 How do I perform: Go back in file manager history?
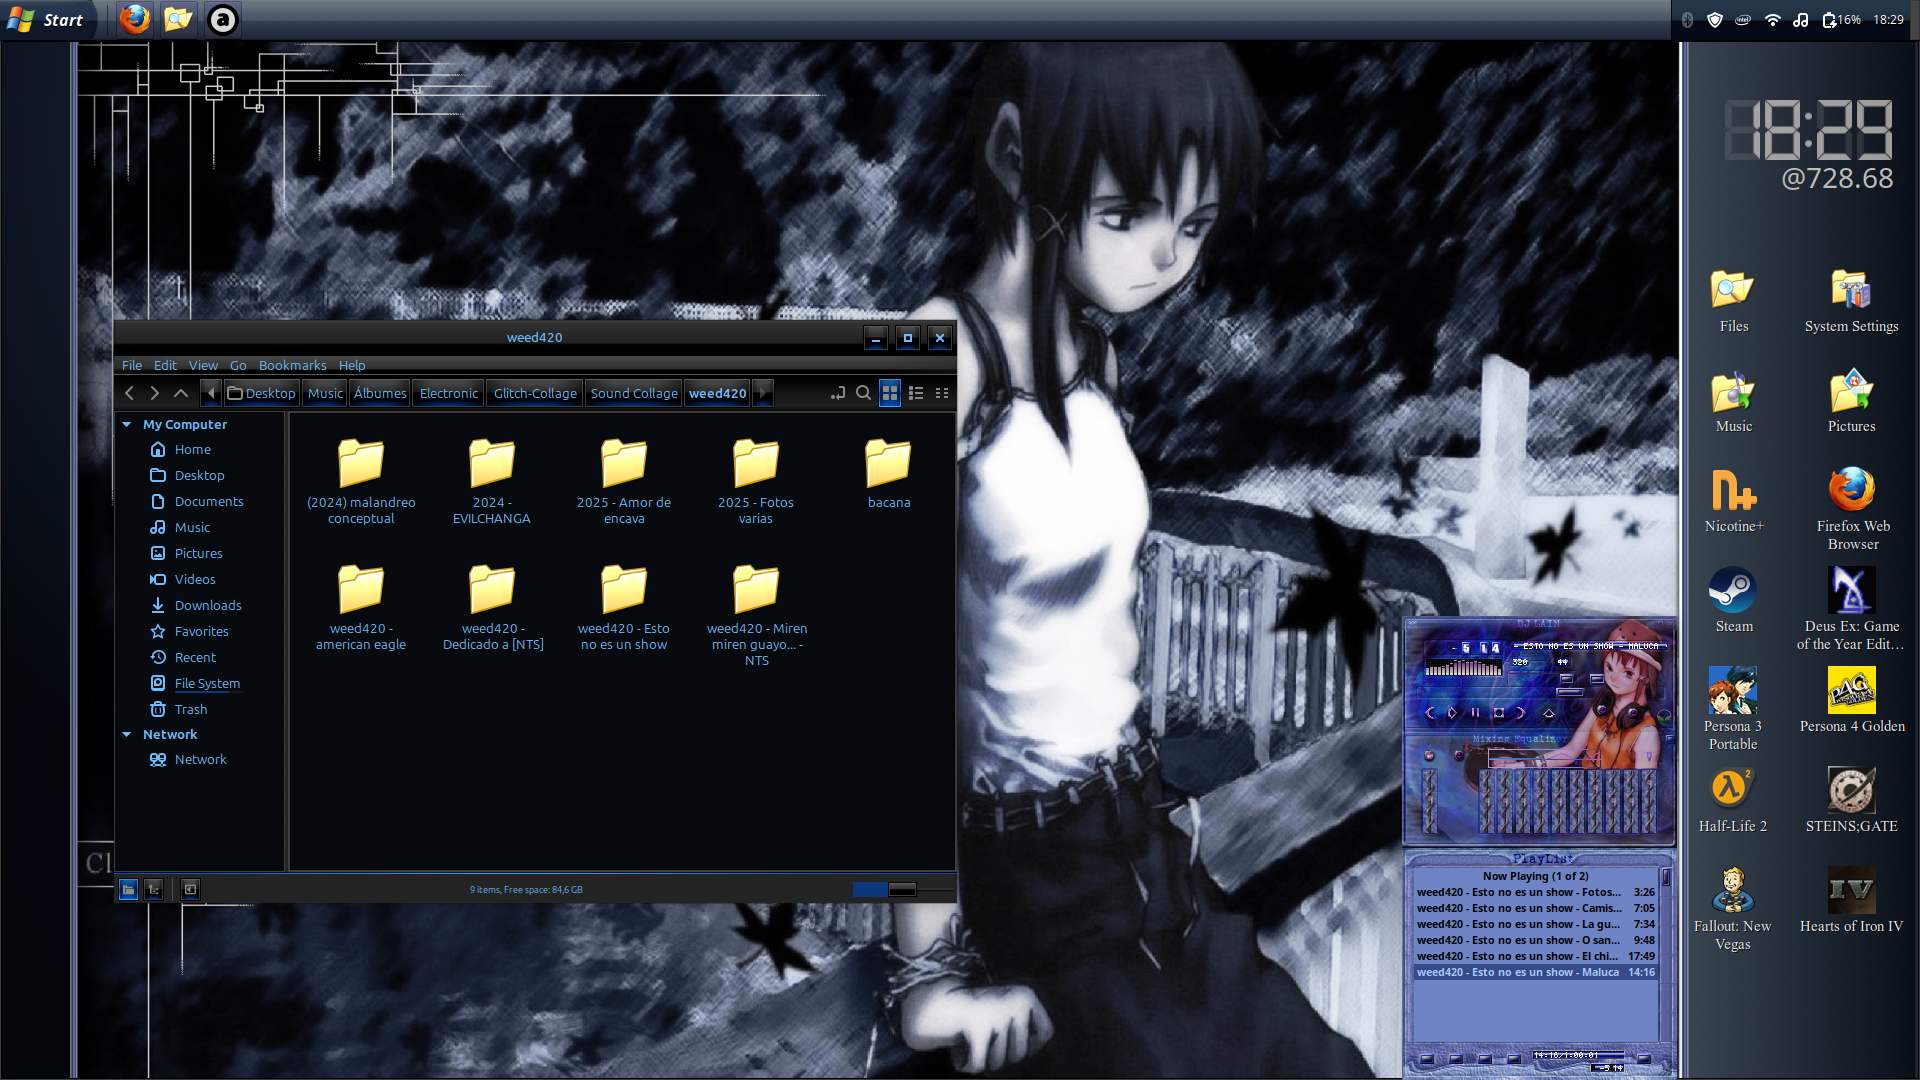point(129,393)
